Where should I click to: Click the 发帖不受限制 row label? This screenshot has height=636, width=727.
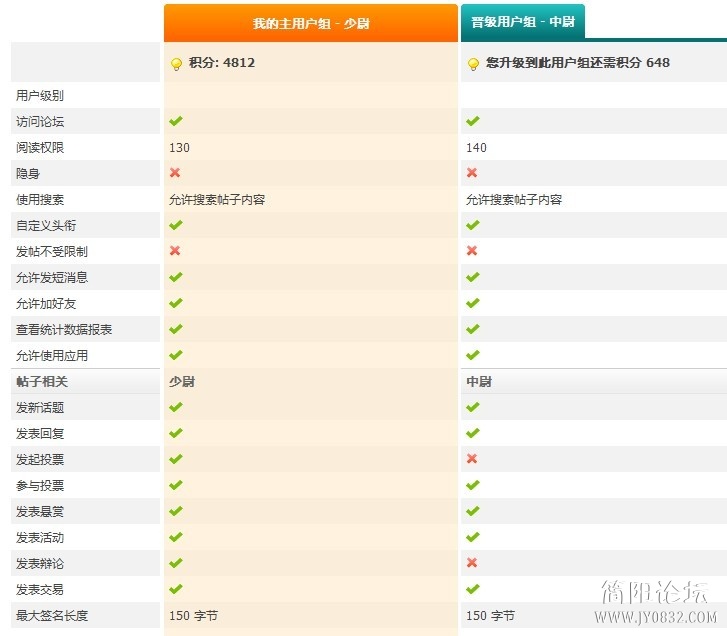click(x=52, y=251)
